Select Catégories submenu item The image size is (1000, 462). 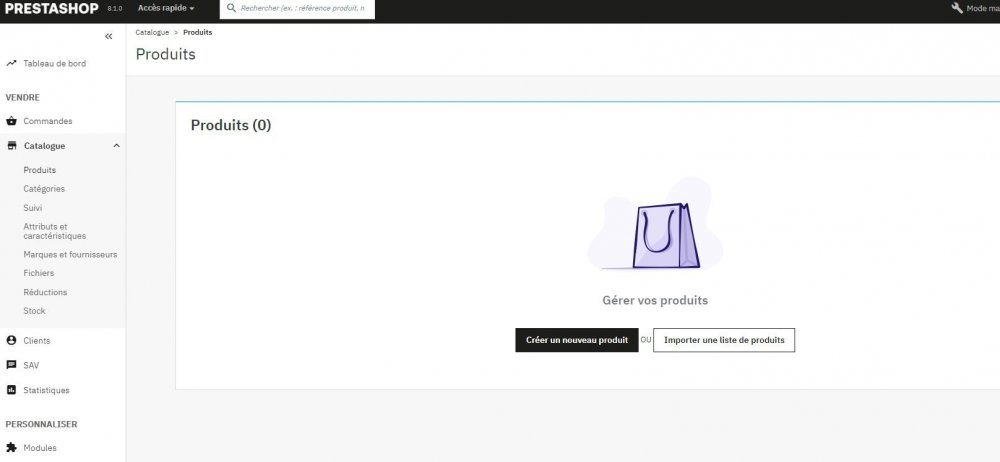pyautogui.click(x=44, y=189)
